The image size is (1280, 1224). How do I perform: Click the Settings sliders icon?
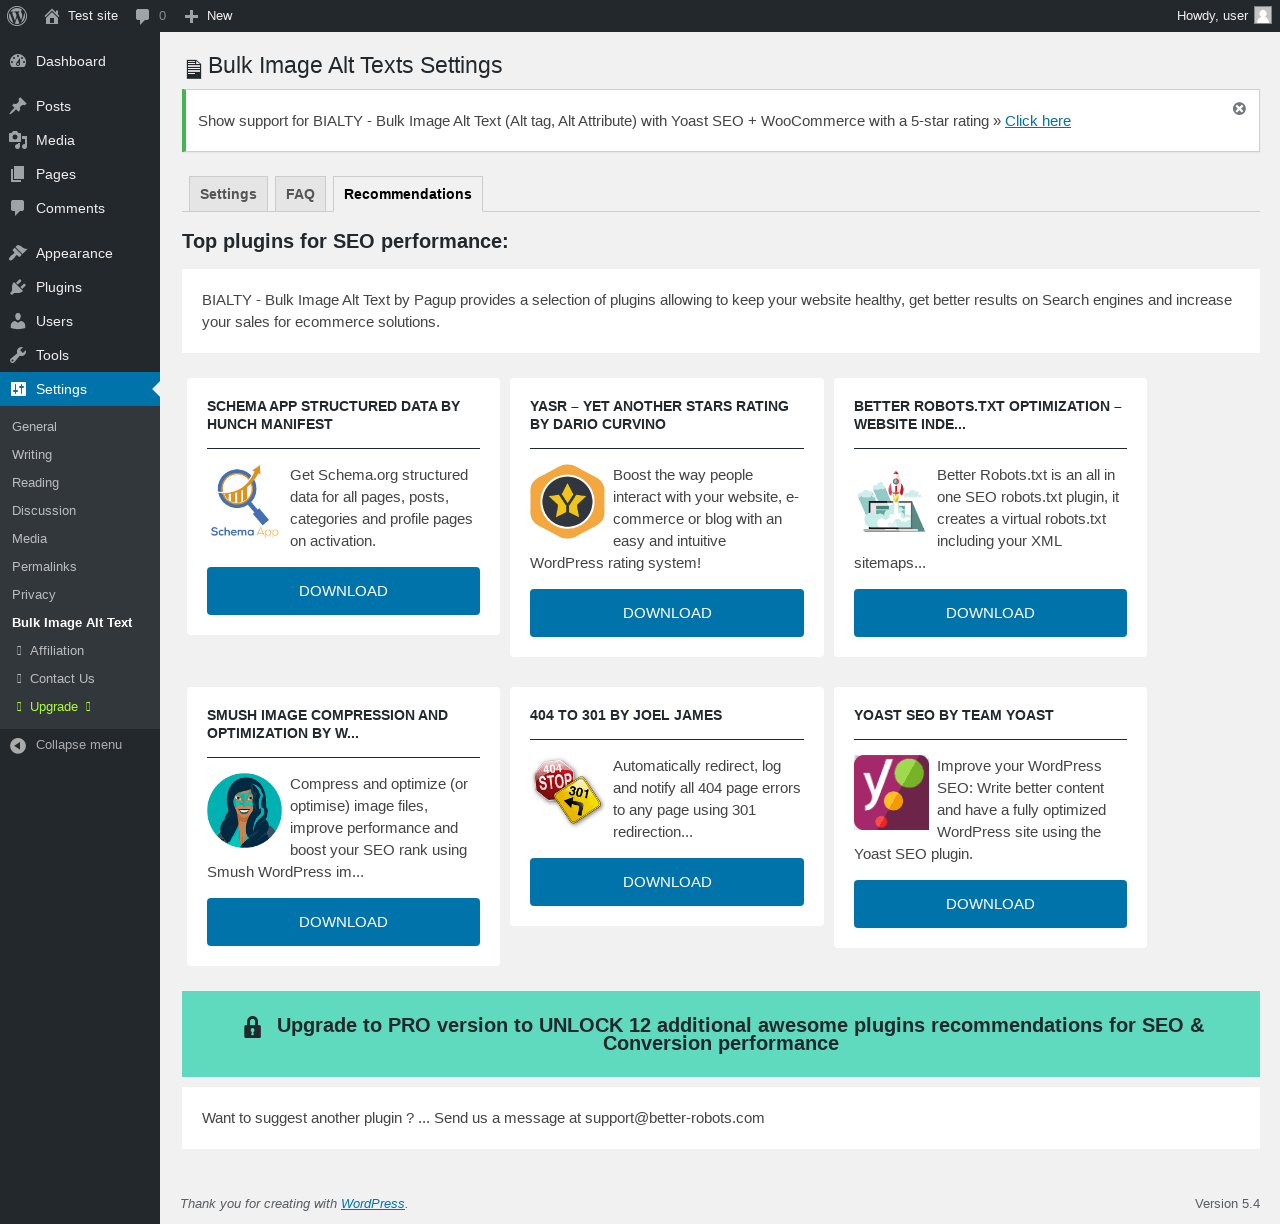point(18,389)
